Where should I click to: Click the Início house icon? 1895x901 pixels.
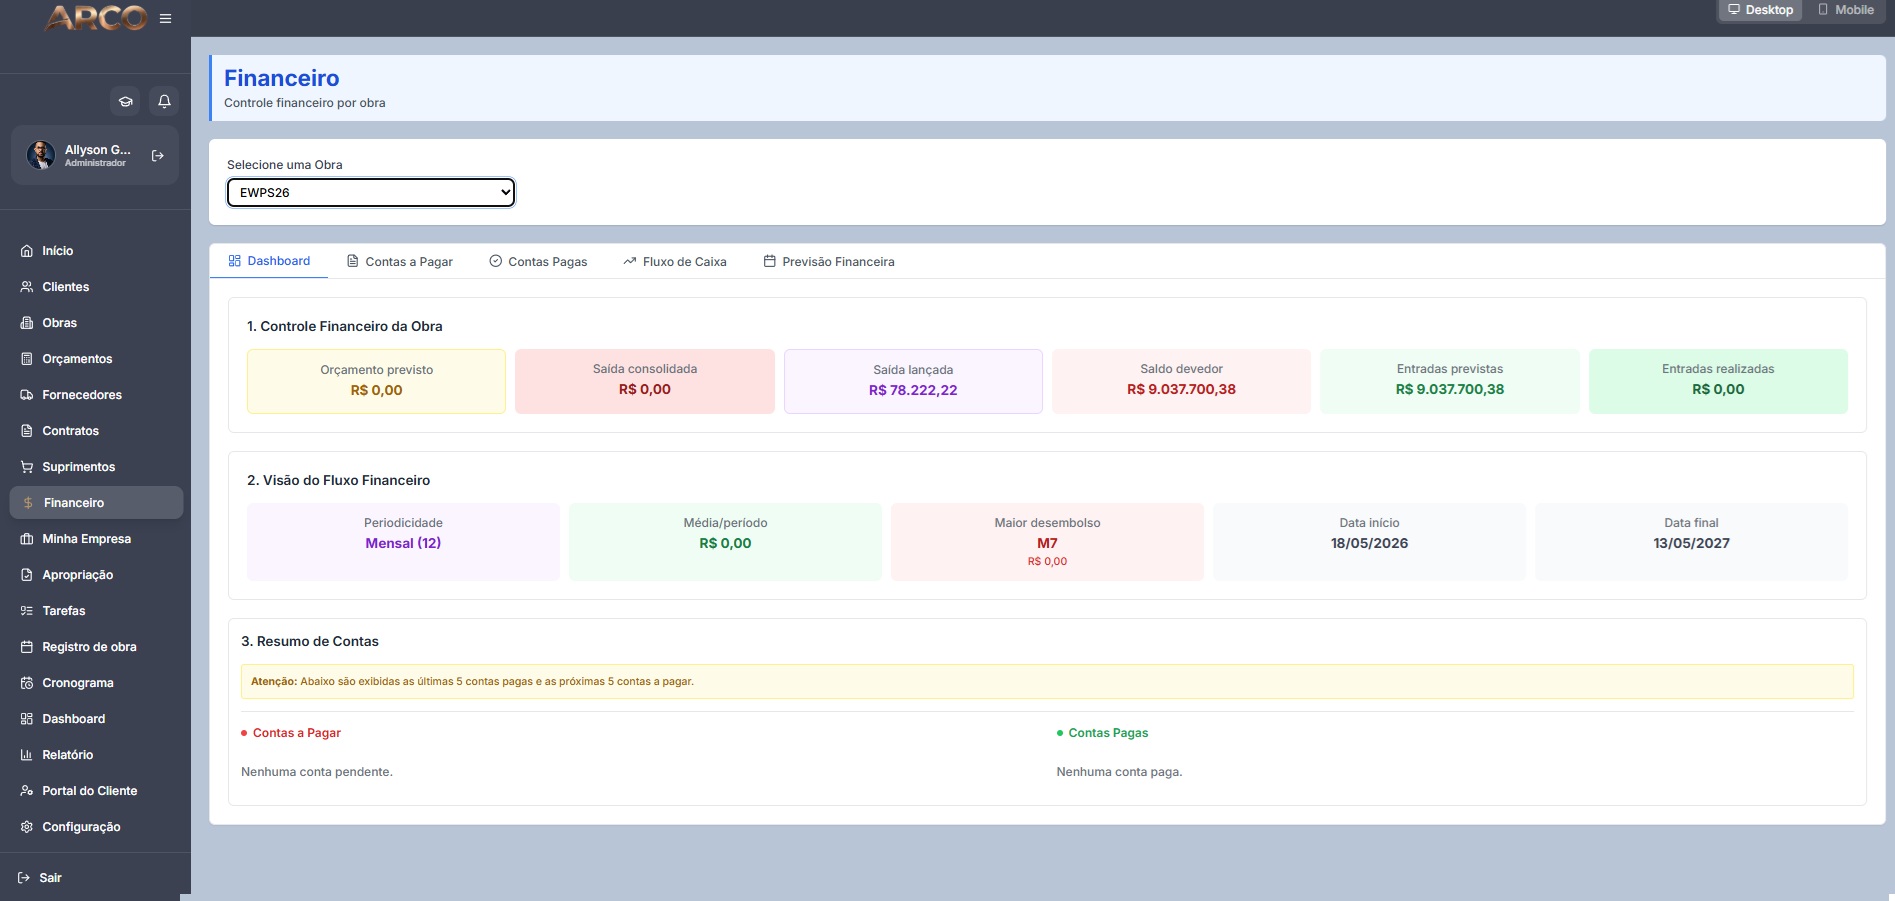coord(27,251)
